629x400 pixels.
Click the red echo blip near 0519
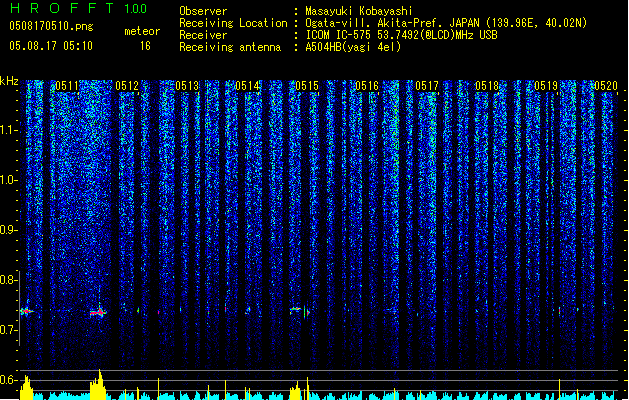(560, 311)
